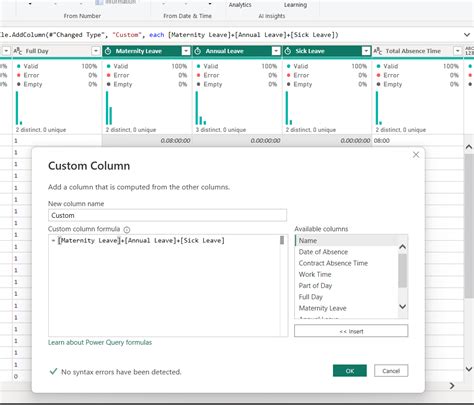The image size is (474, 405).
Task: Open the Full Day column filter dropdown
Action: pos(96,51)
